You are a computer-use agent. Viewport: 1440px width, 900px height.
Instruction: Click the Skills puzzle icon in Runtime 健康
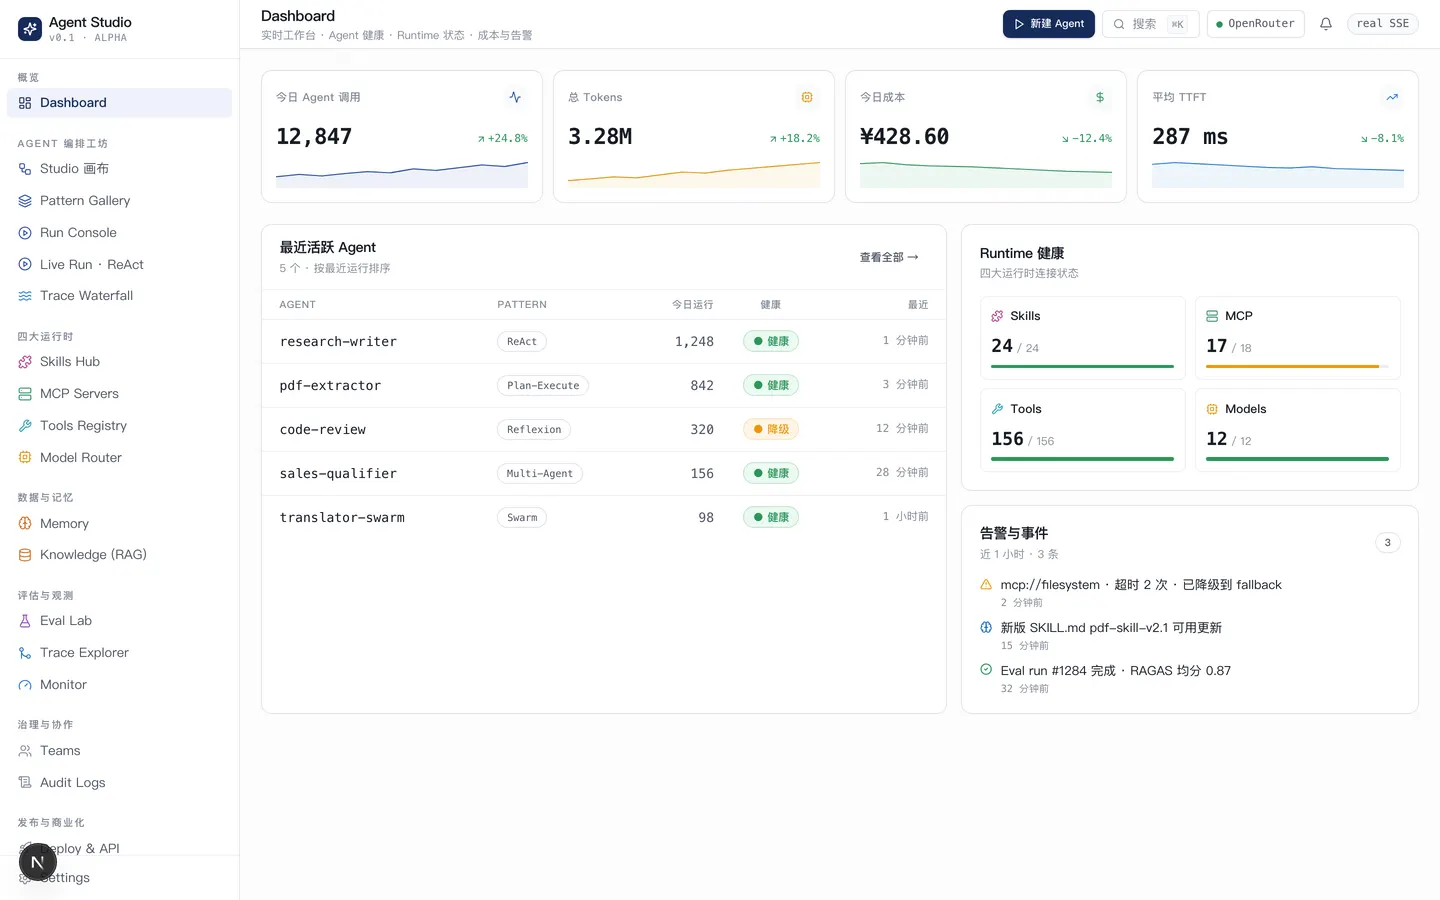pos(997,316)
